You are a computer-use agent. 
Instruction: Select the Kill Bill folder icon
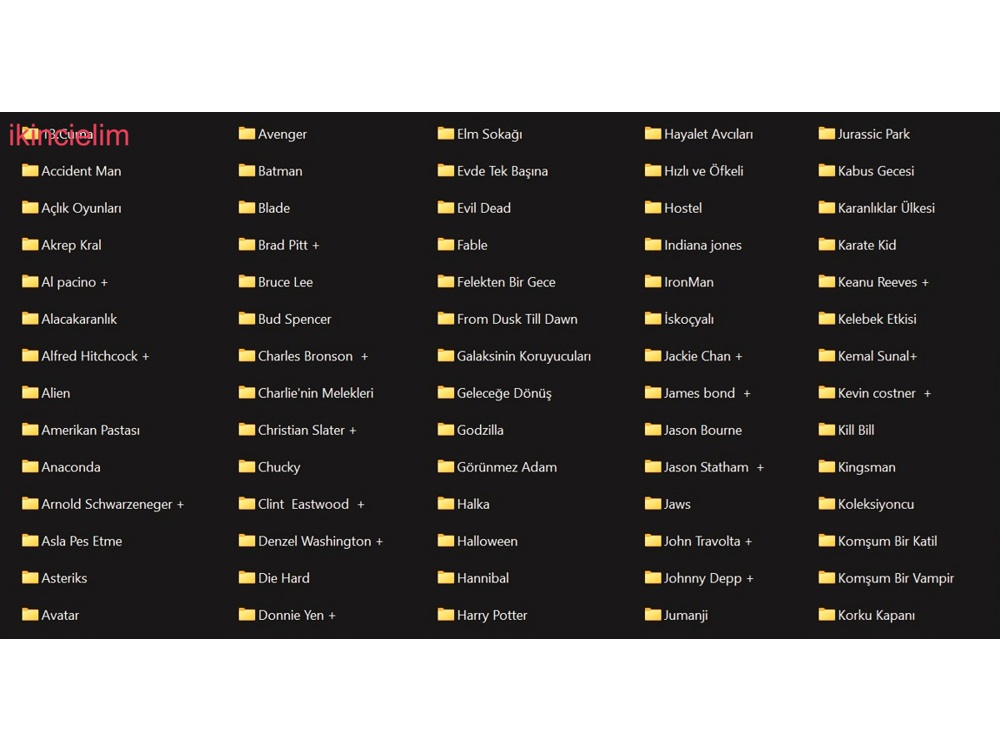coord(827,430)
